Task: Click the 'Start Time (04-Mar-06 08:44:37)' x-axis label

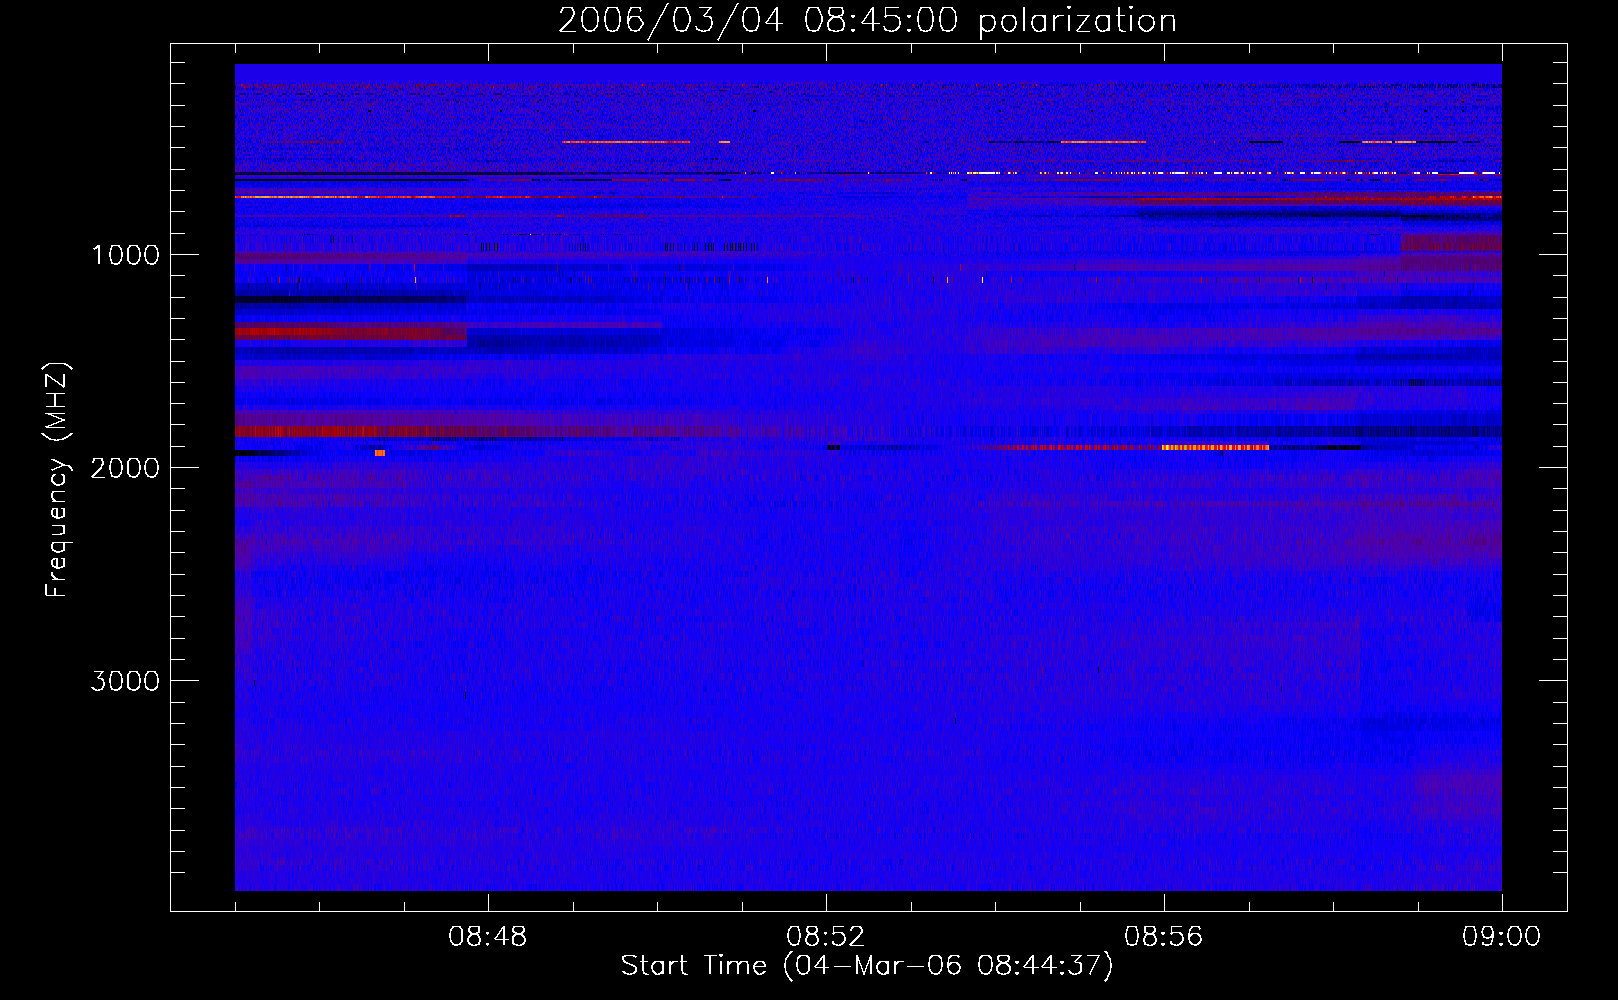Action: coord(867,966)
